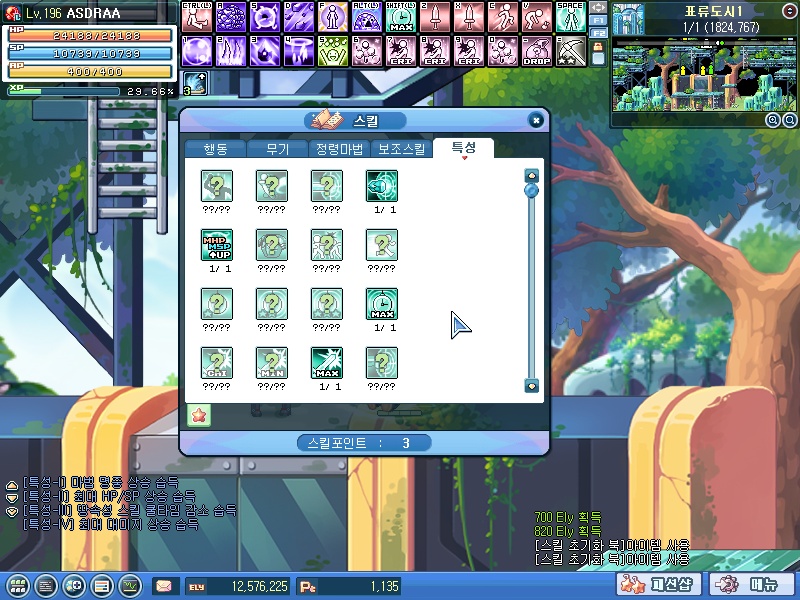Click the ELY amount 12,576,225
The width and height of the screenshot is (800, 600).
coord(260,586)
